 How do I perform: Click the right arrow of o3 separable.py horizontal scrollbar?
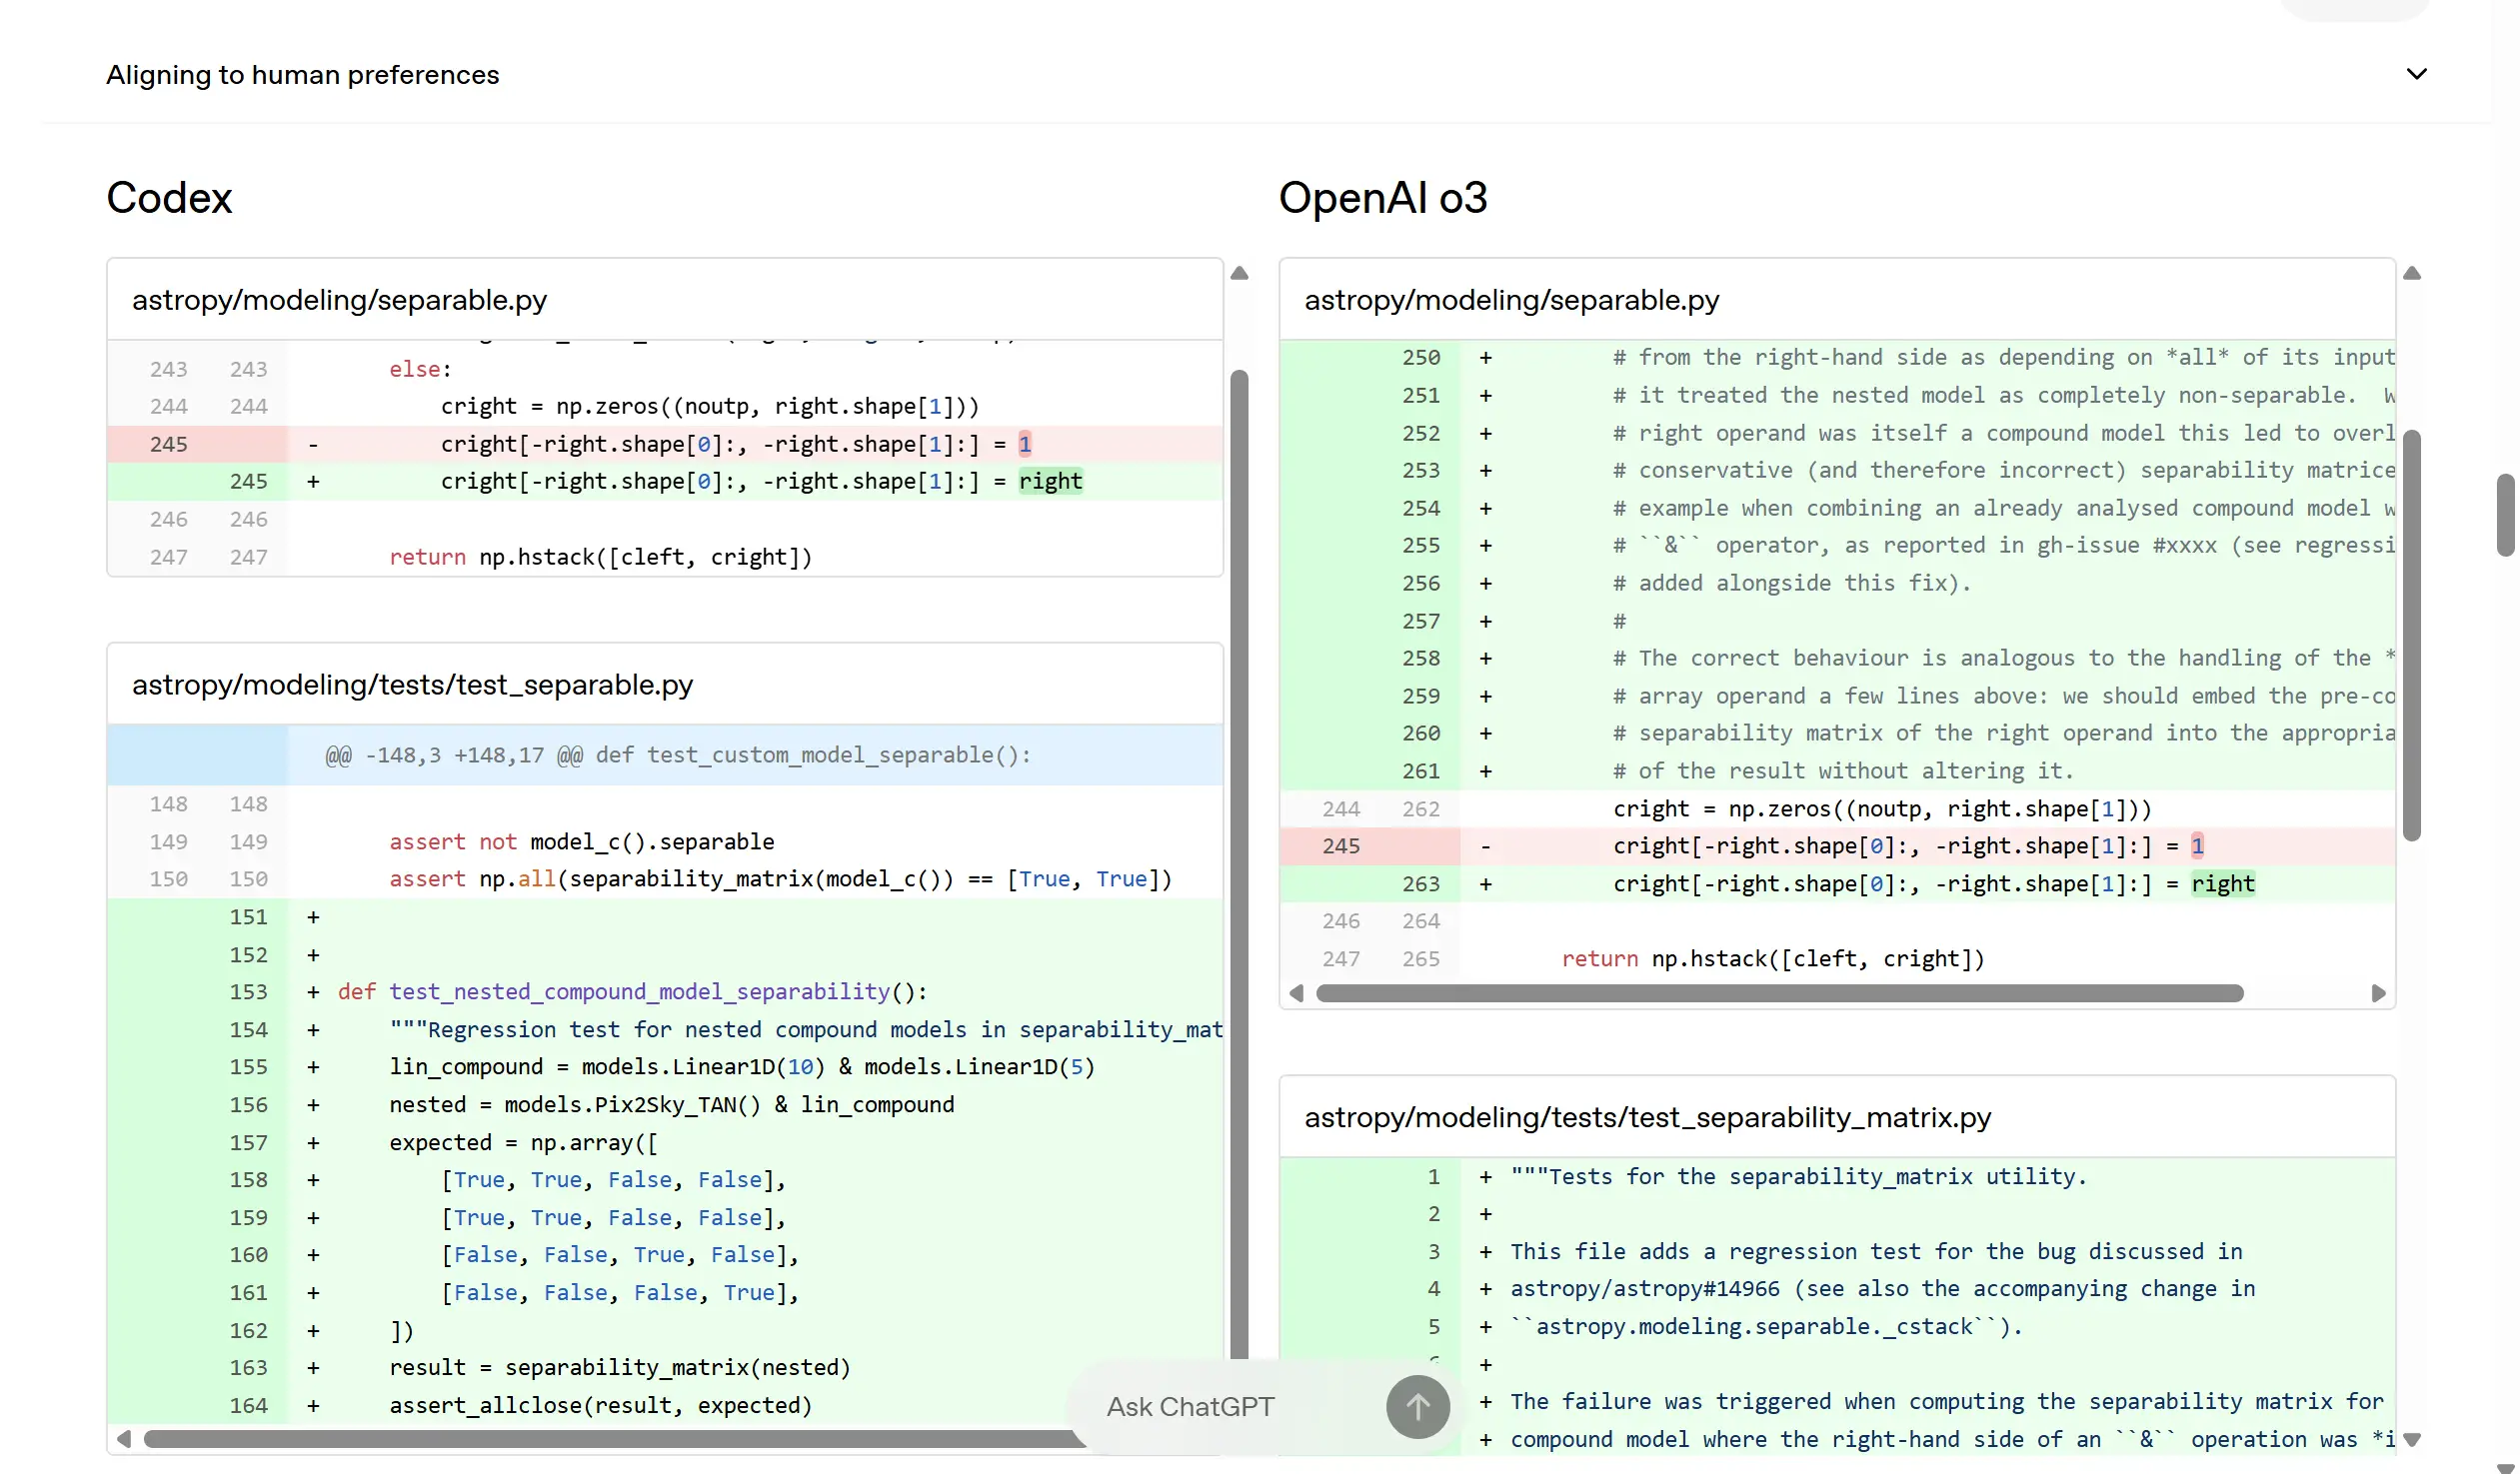click(2378, 993)
